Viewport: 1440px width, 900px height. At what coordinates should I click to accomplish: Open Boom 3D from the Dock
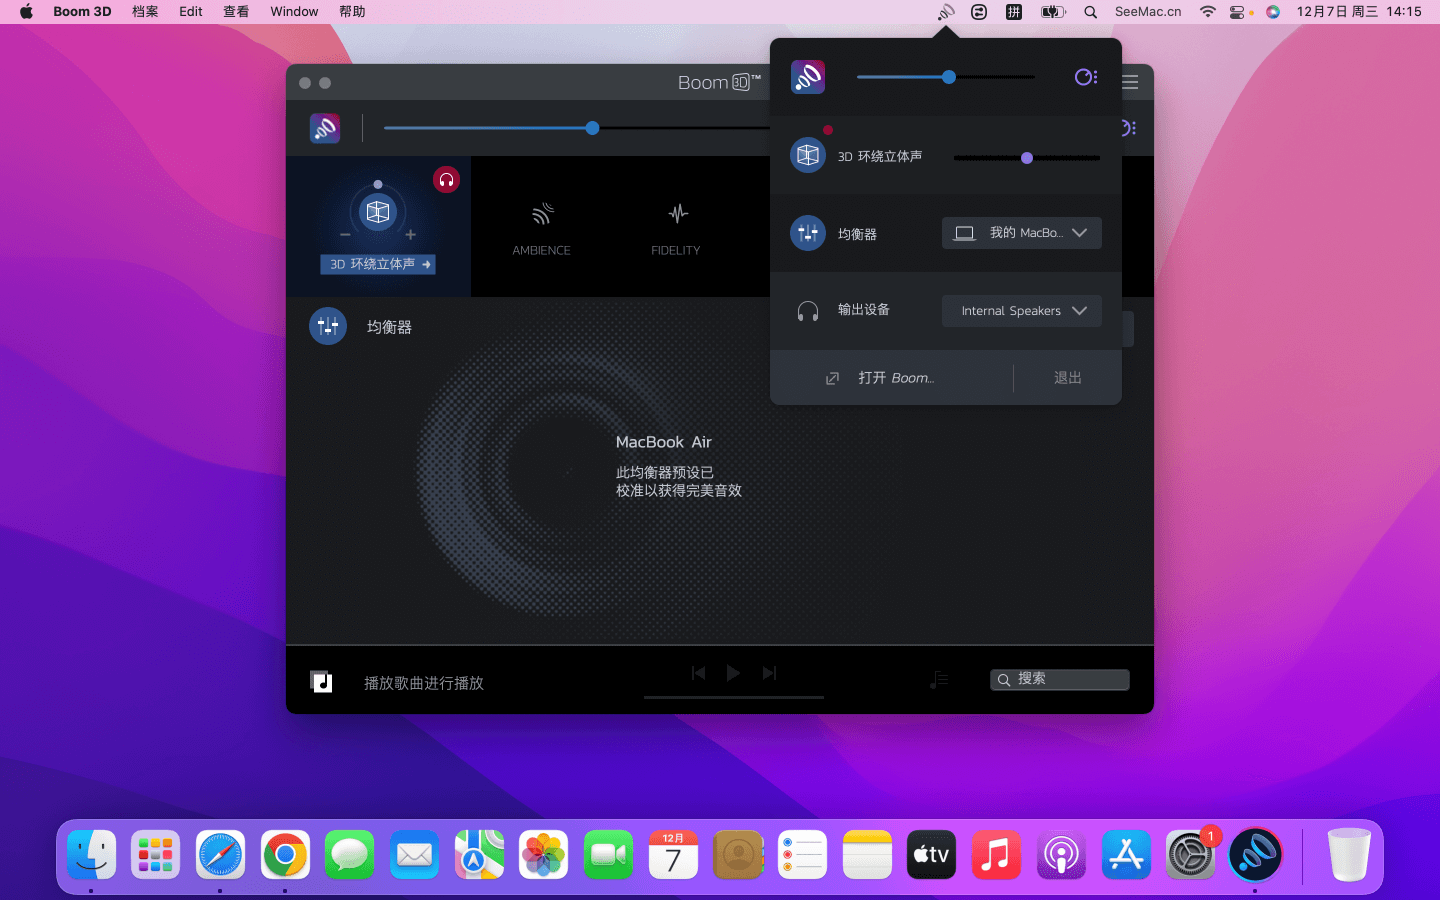(1254, 855)
